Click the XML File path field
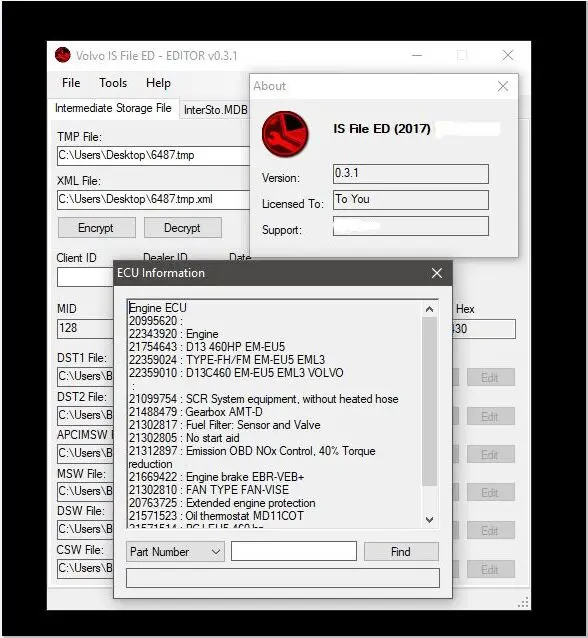This screenshot has width=588, height=638. [153, 200]
